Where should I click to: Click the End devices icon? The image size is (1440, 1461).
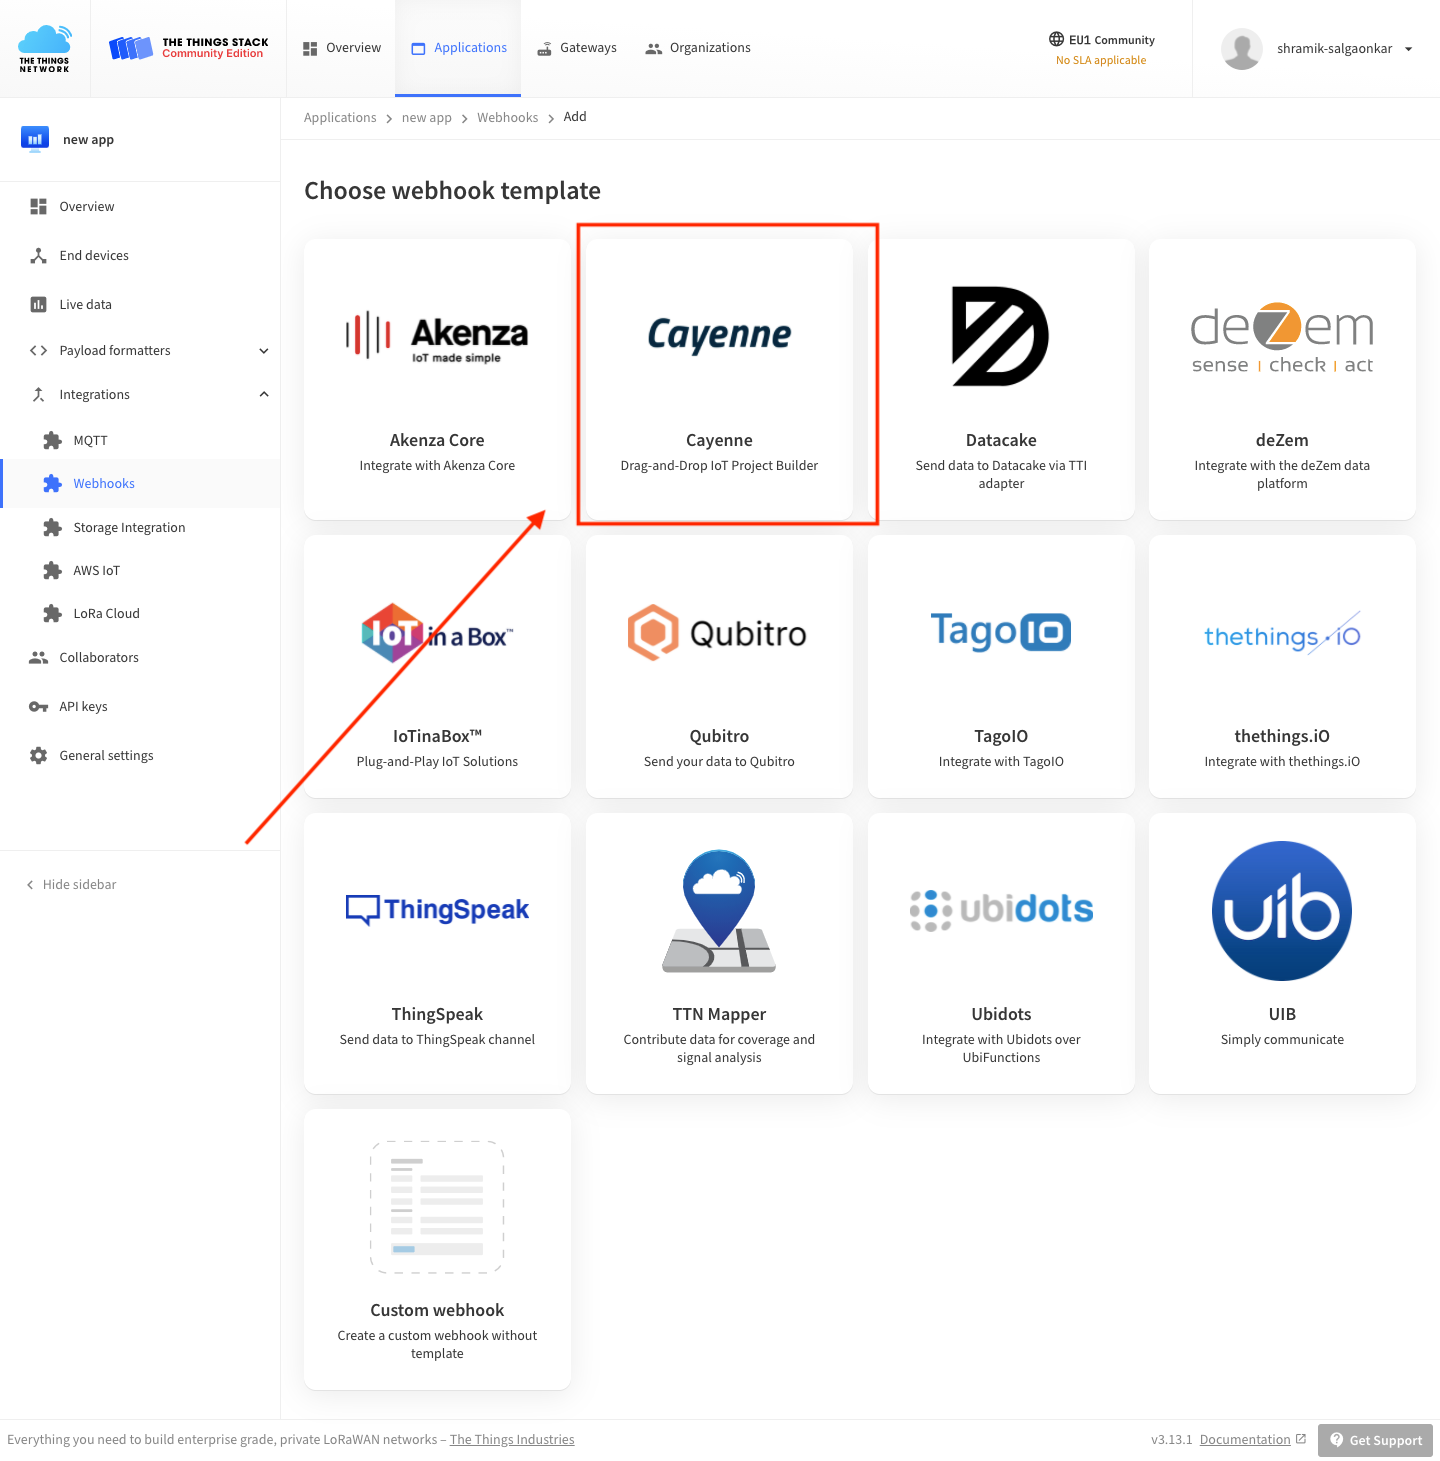(x=38, y=256)
